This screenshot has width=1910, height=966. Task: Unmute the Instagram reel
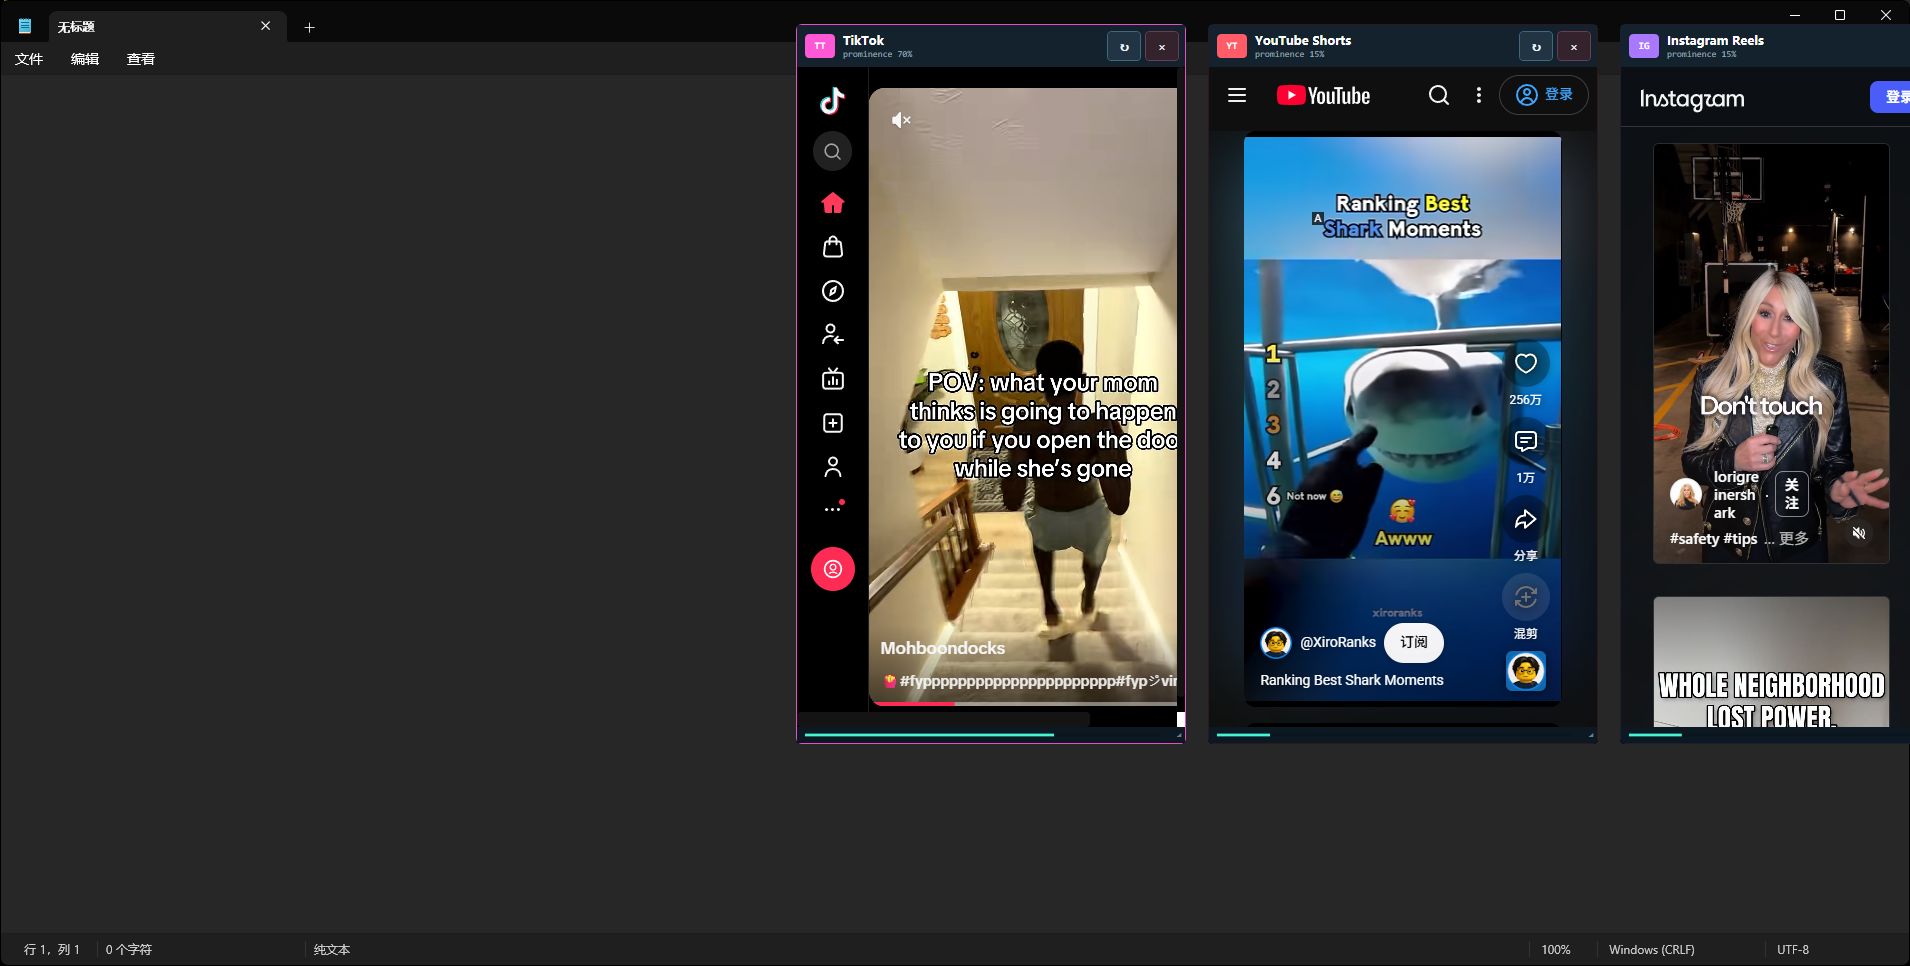[x=1859, y=534]
